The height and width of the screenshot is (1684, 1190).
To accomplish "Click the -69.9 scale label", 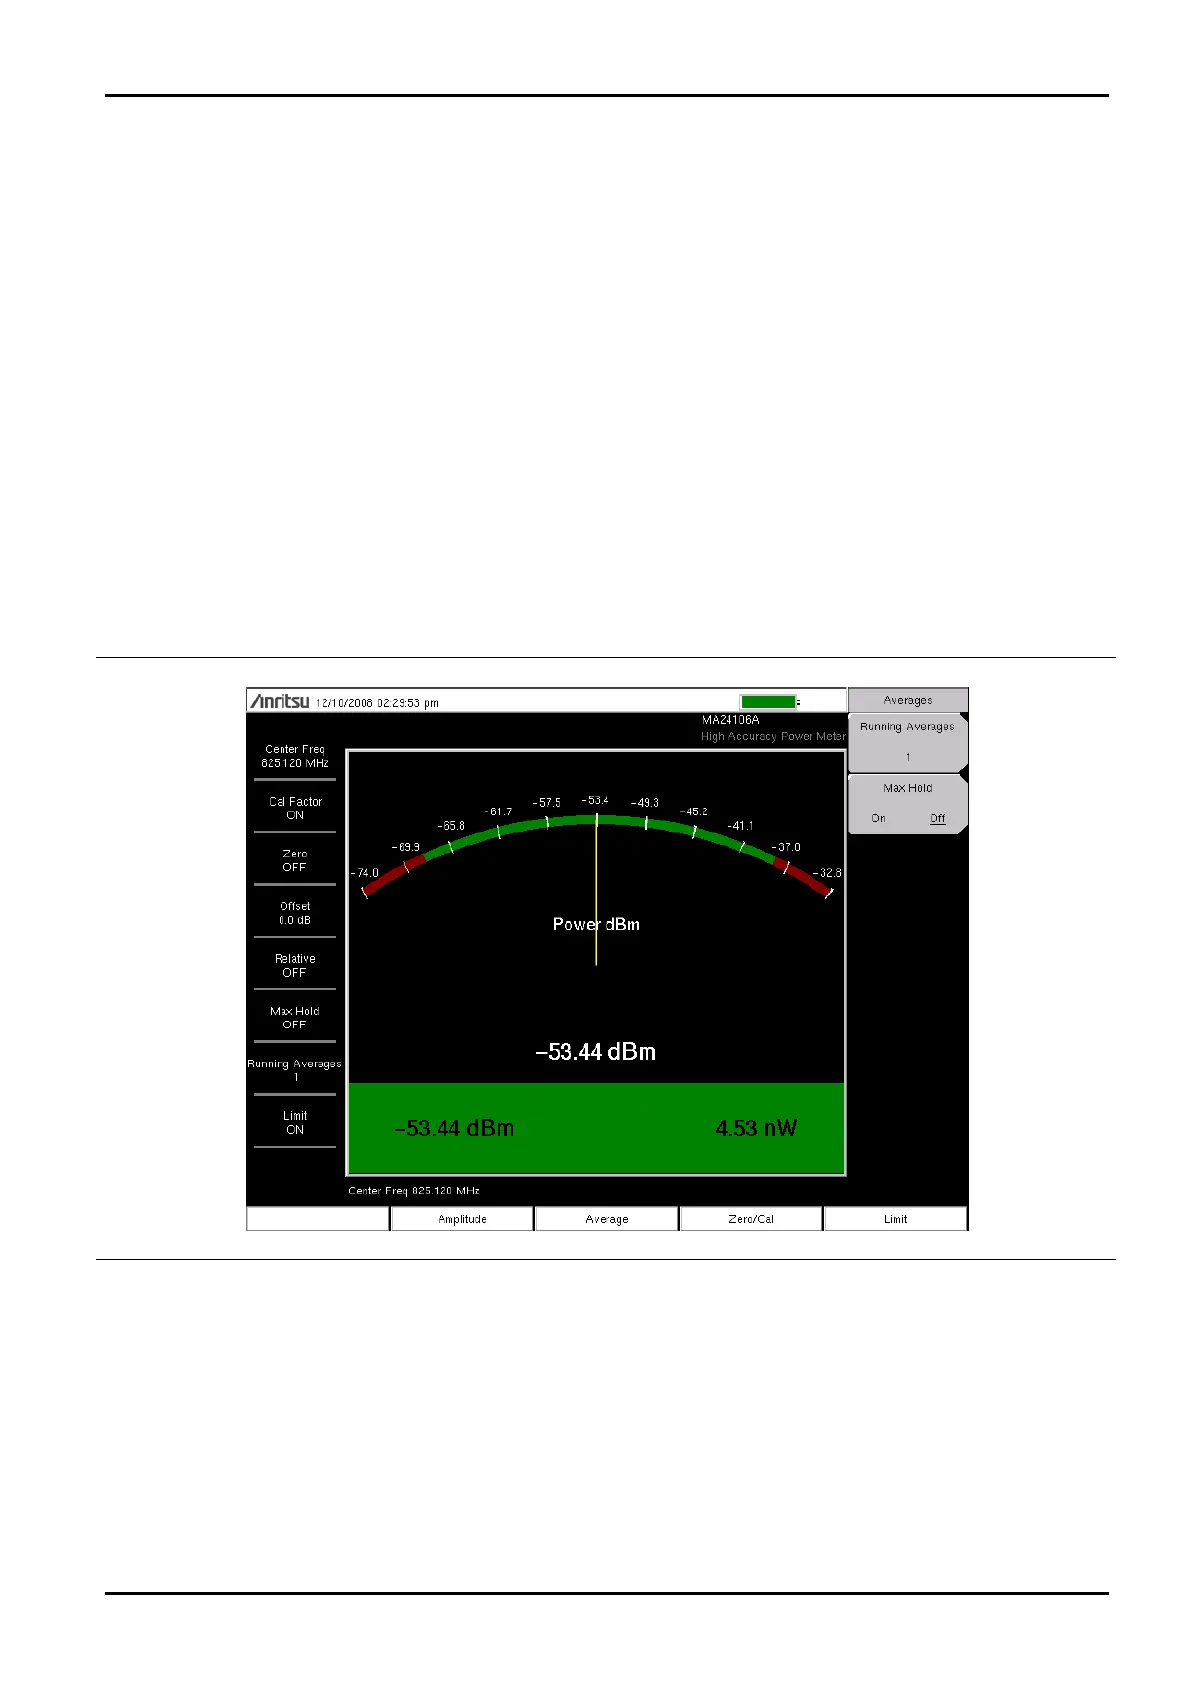I will [405, 847].
